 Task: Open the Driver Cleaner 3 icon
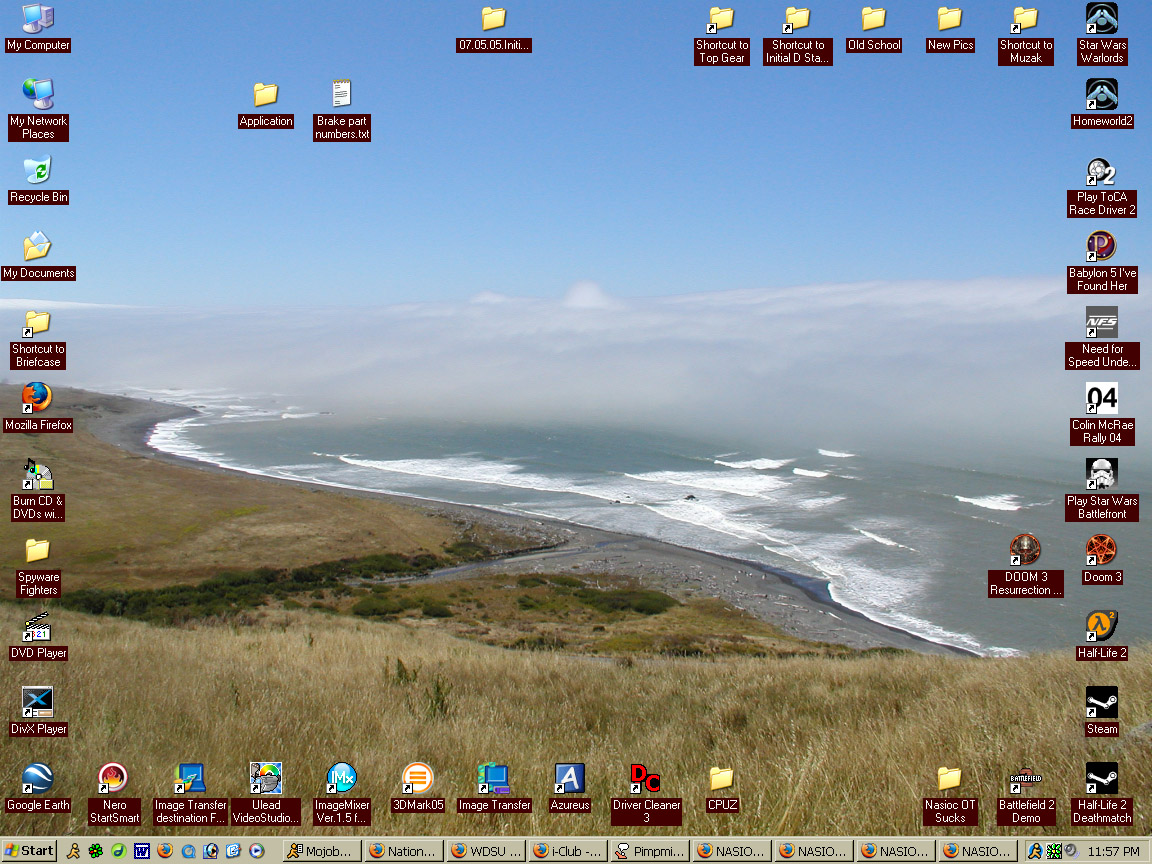coord(645,779)
